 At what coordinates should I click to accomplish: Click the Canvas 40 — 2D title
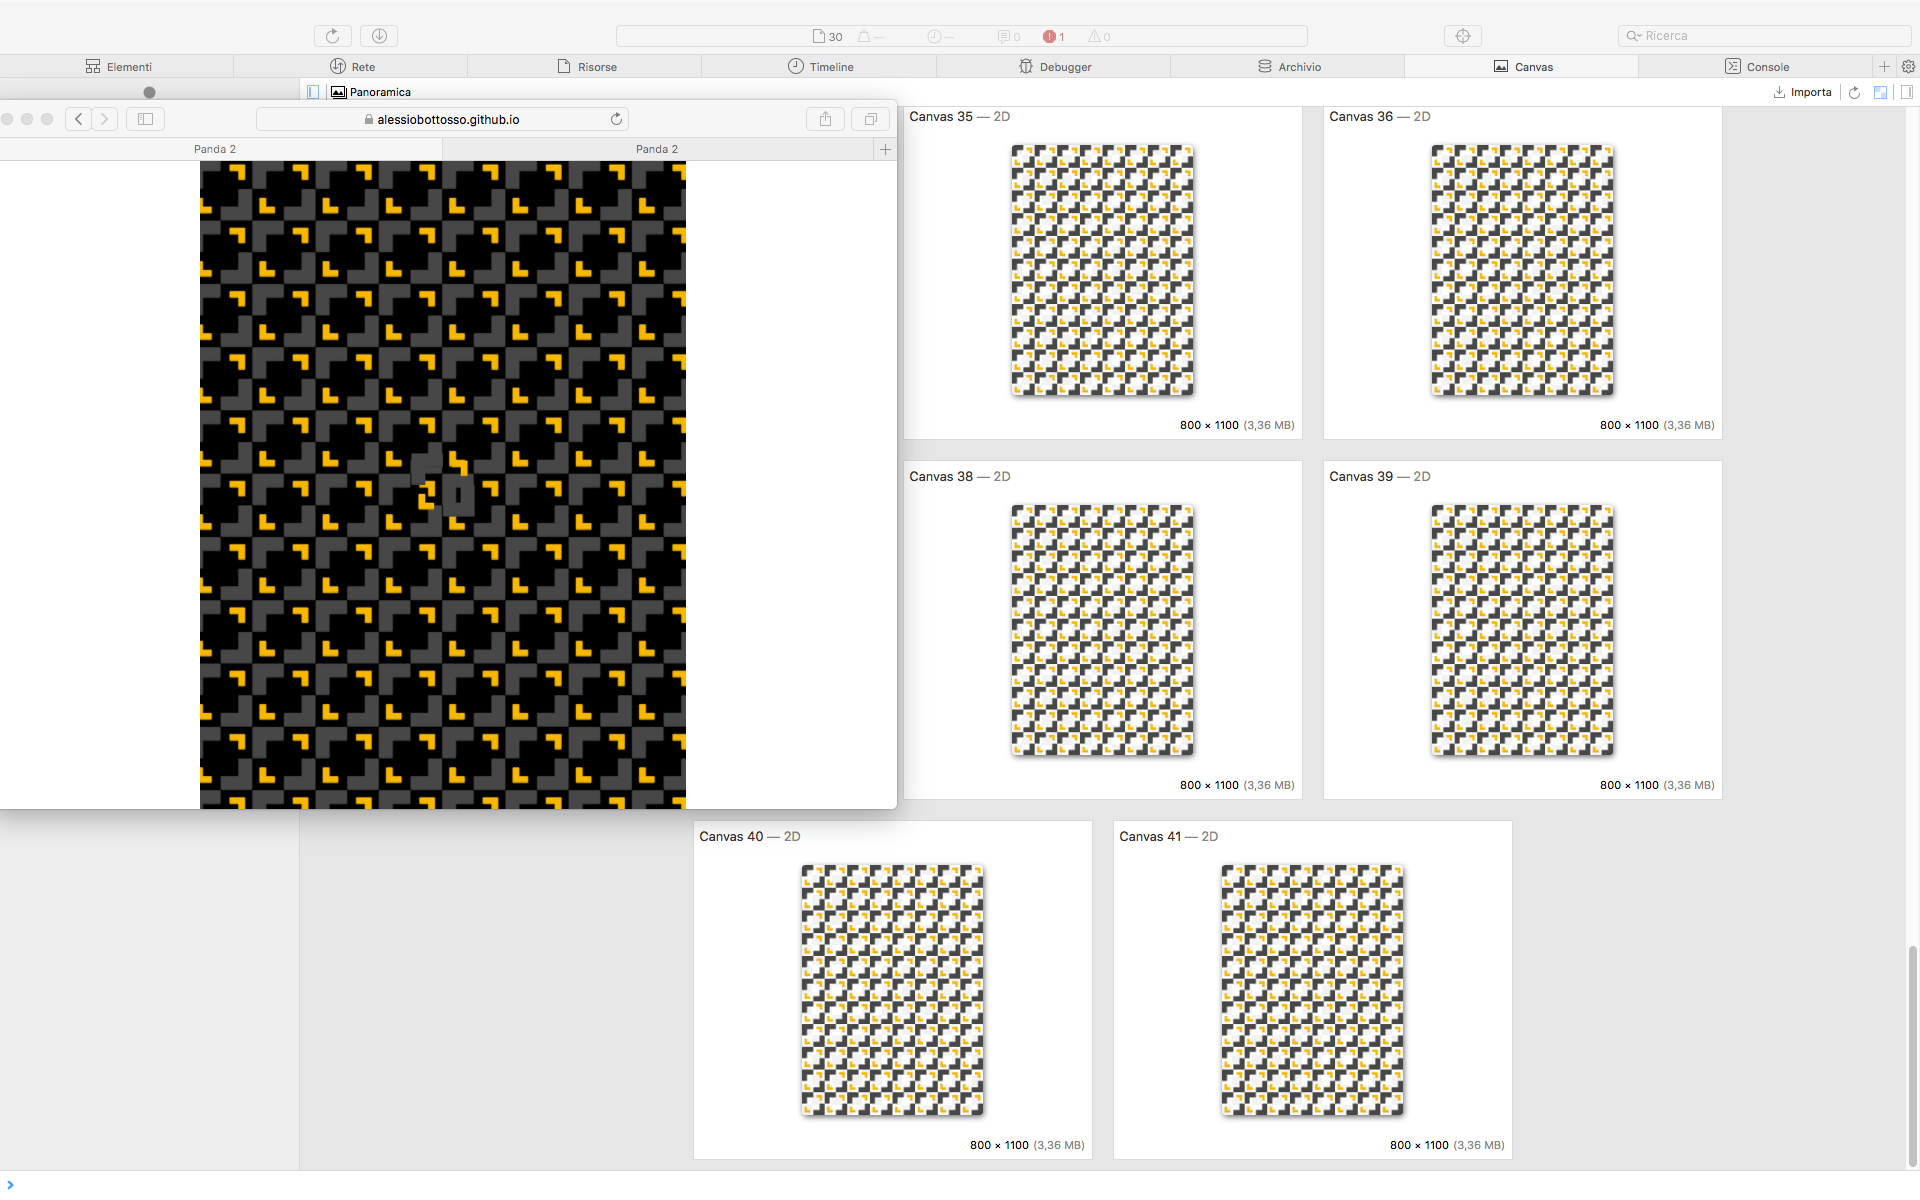(x=749, y=837)
